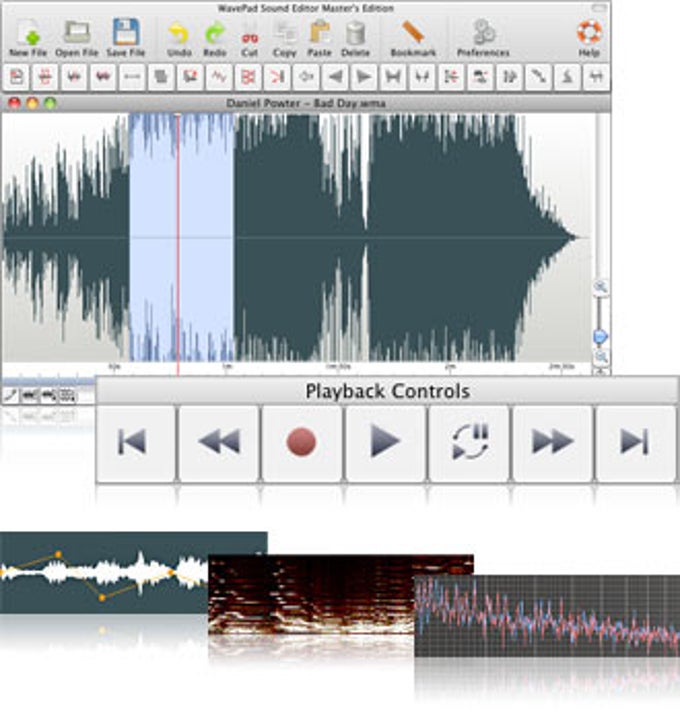Jump to start of the track
The height and width of the screenshot is (719, 680).
(x=134, y=442)
